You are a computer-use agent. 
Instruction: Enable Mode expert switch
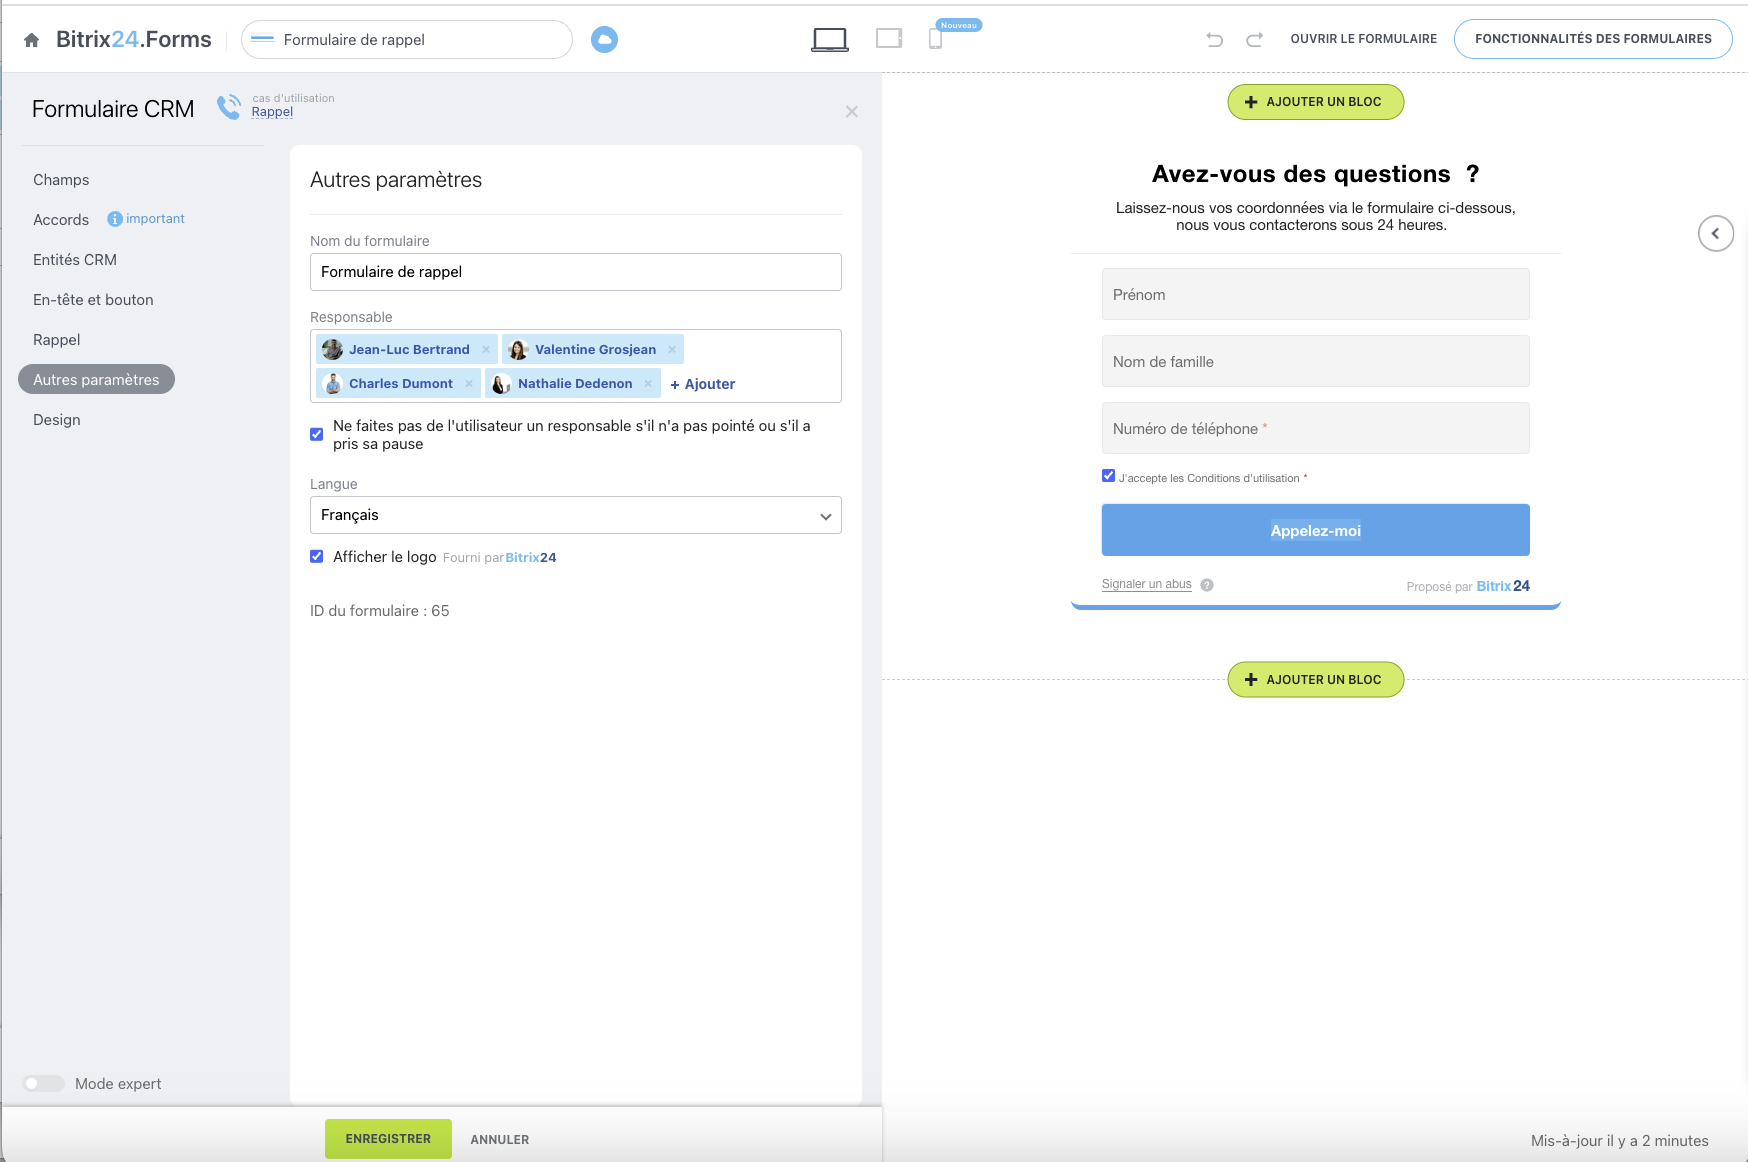click(x=44, y=1084)
